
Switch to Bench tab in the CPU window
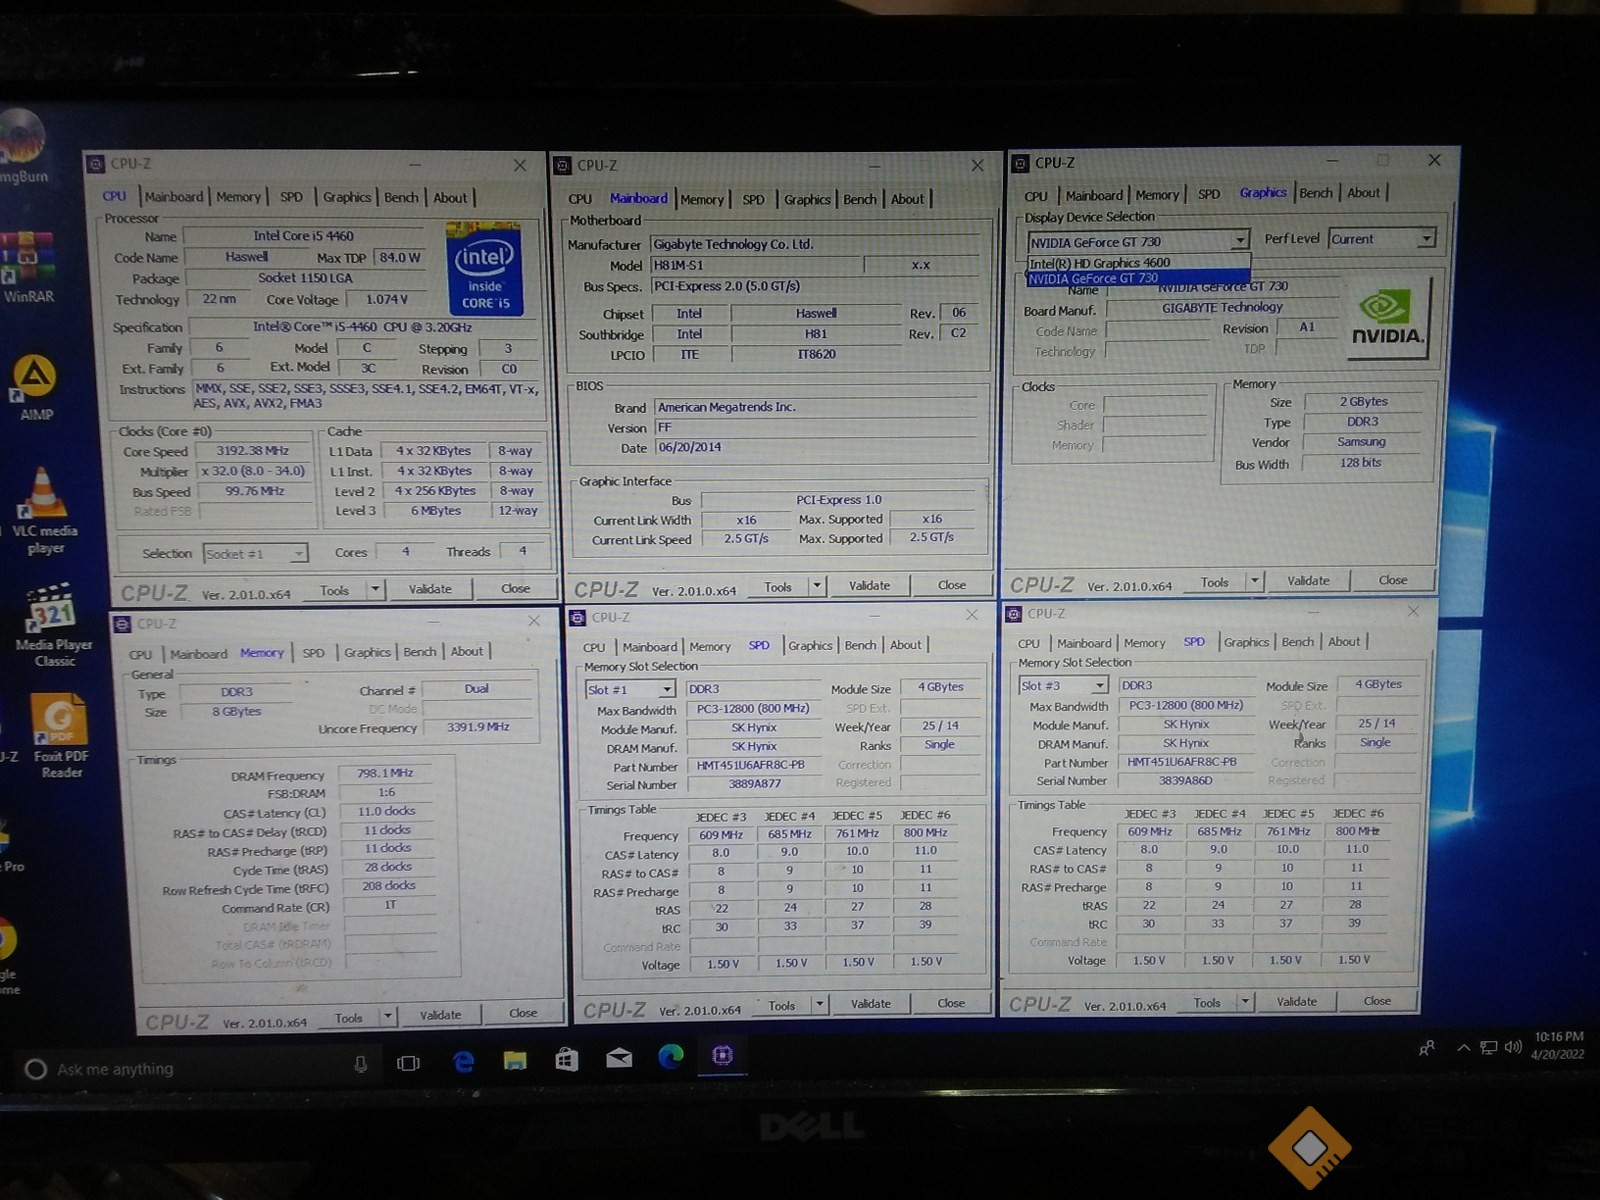(401, 197)
